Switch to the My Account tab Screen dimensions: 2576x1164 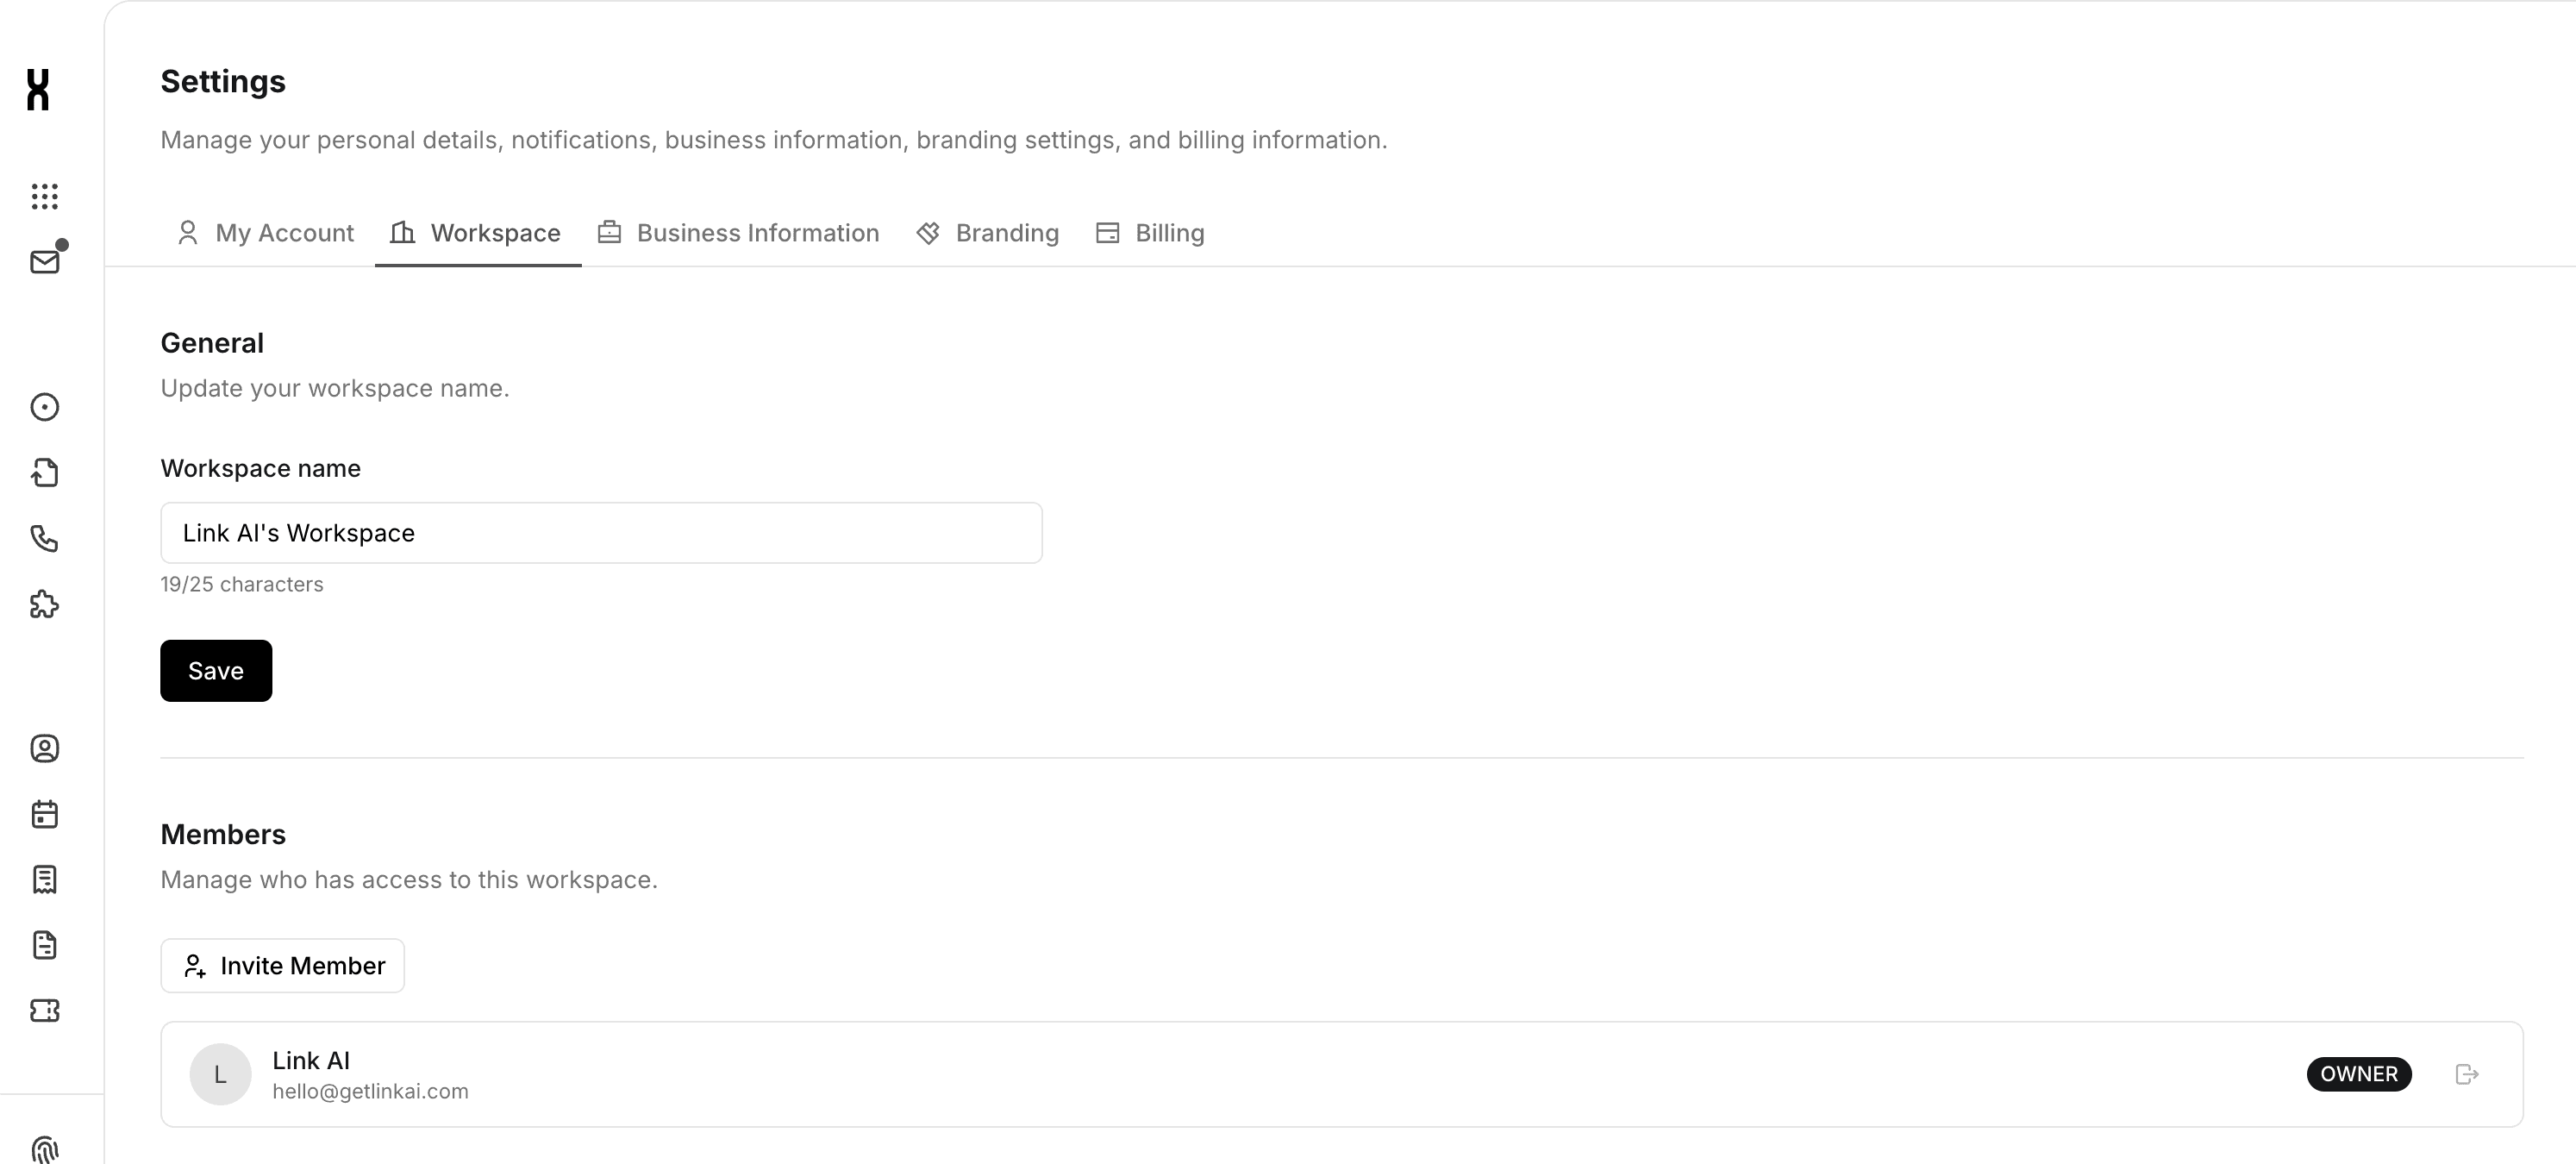pyautogui.click(x=266, y=233)
